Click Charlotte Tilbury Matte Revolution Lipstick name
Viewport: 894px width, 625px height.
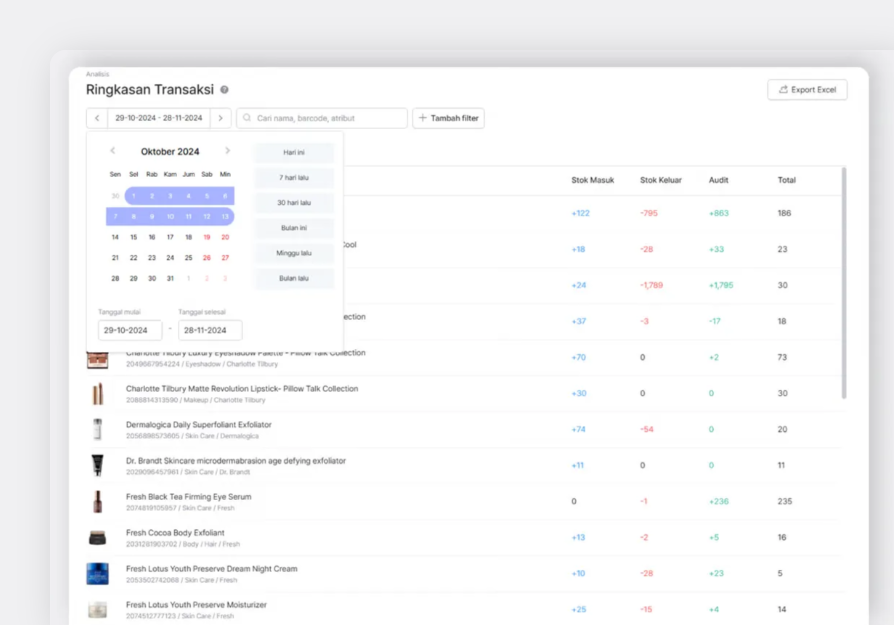[x=242, y=388]
